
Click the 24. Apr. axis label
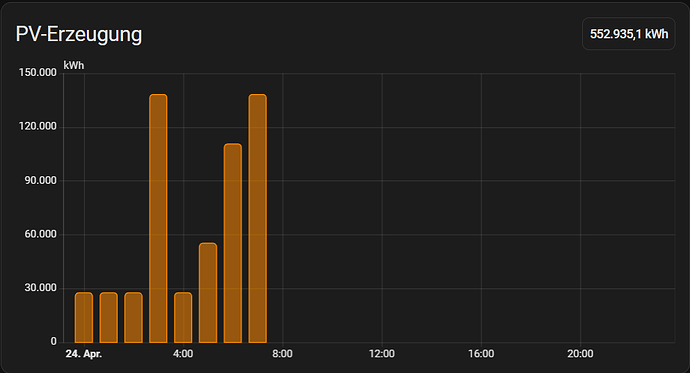tap(84, 354)
